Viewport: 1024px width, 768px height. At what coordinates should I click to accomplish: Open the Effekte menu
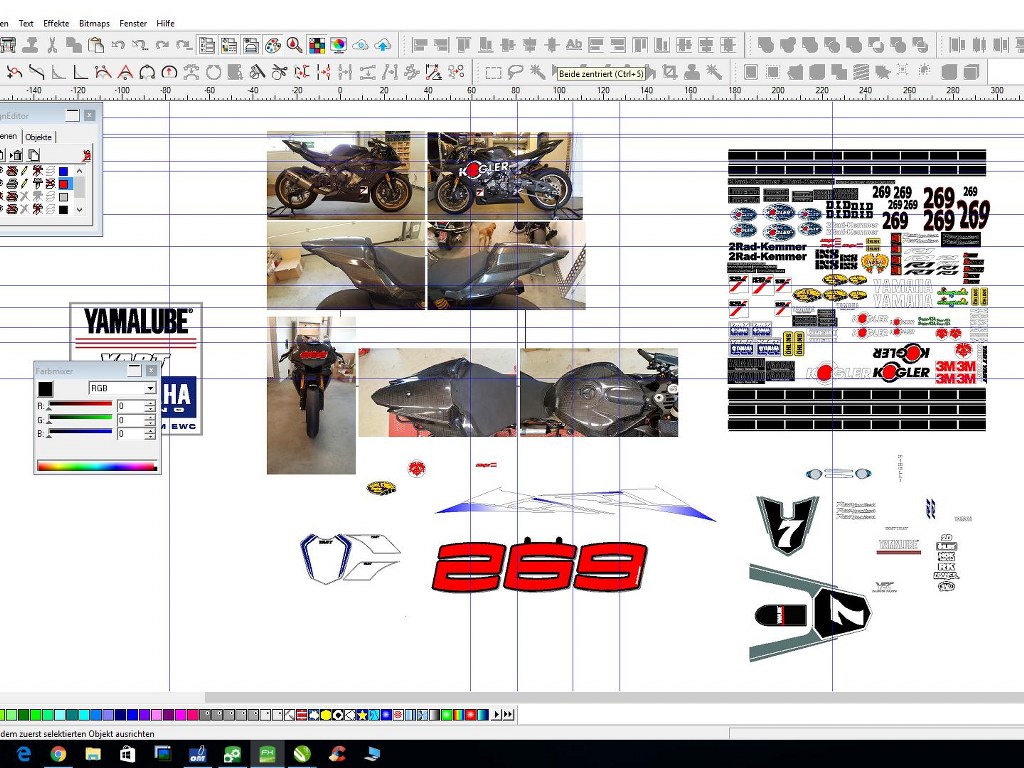56,23
